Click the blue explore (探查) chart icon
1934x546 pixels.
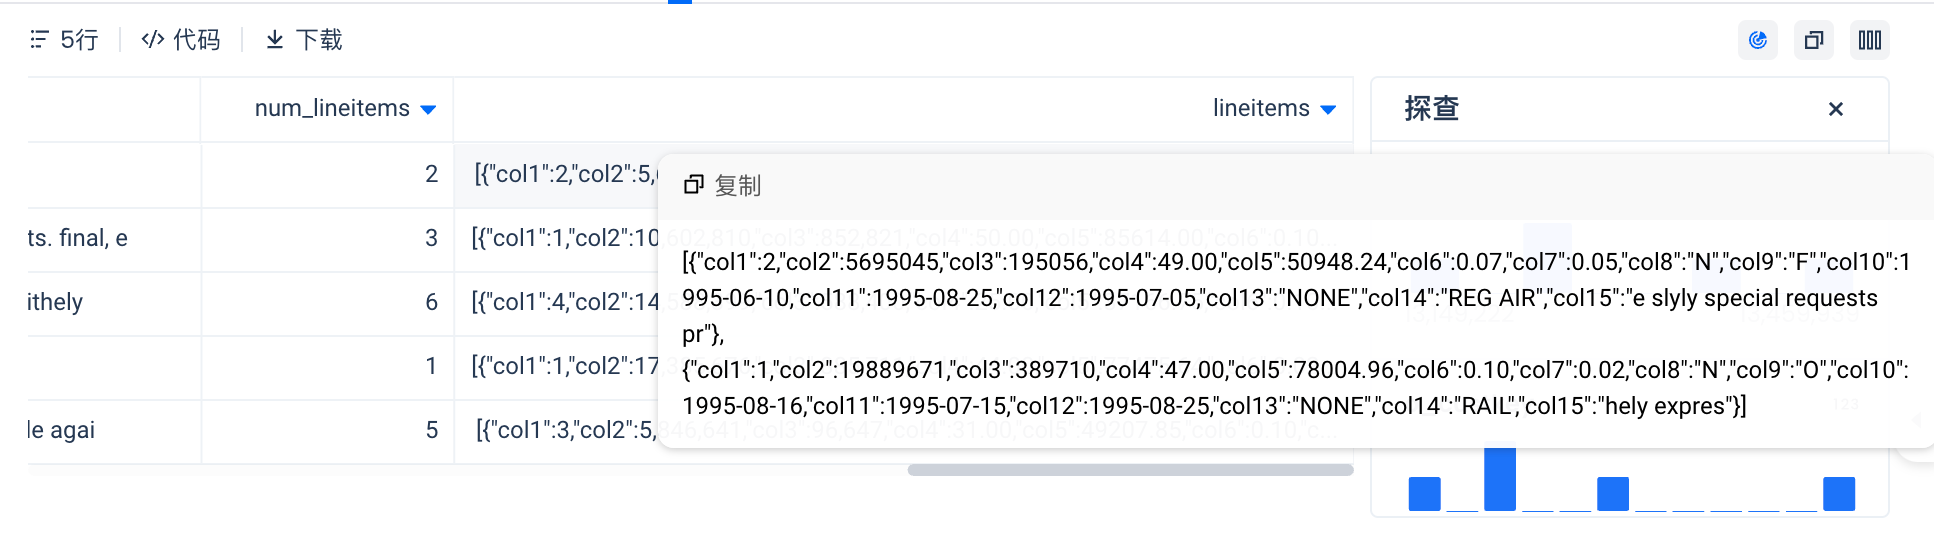1757,40
